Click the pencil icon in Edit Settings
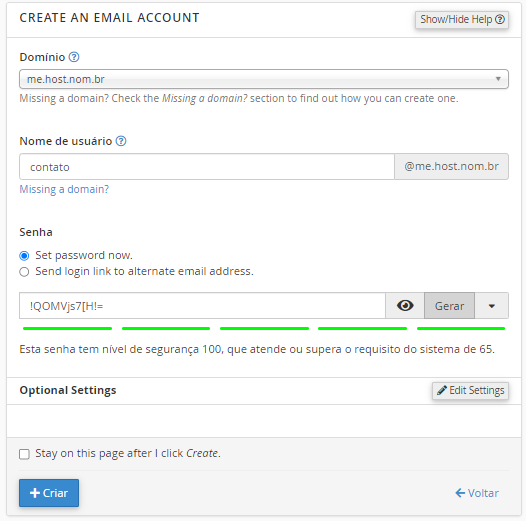526x521 pixels. pyautogui.click(x=442, y=390)
